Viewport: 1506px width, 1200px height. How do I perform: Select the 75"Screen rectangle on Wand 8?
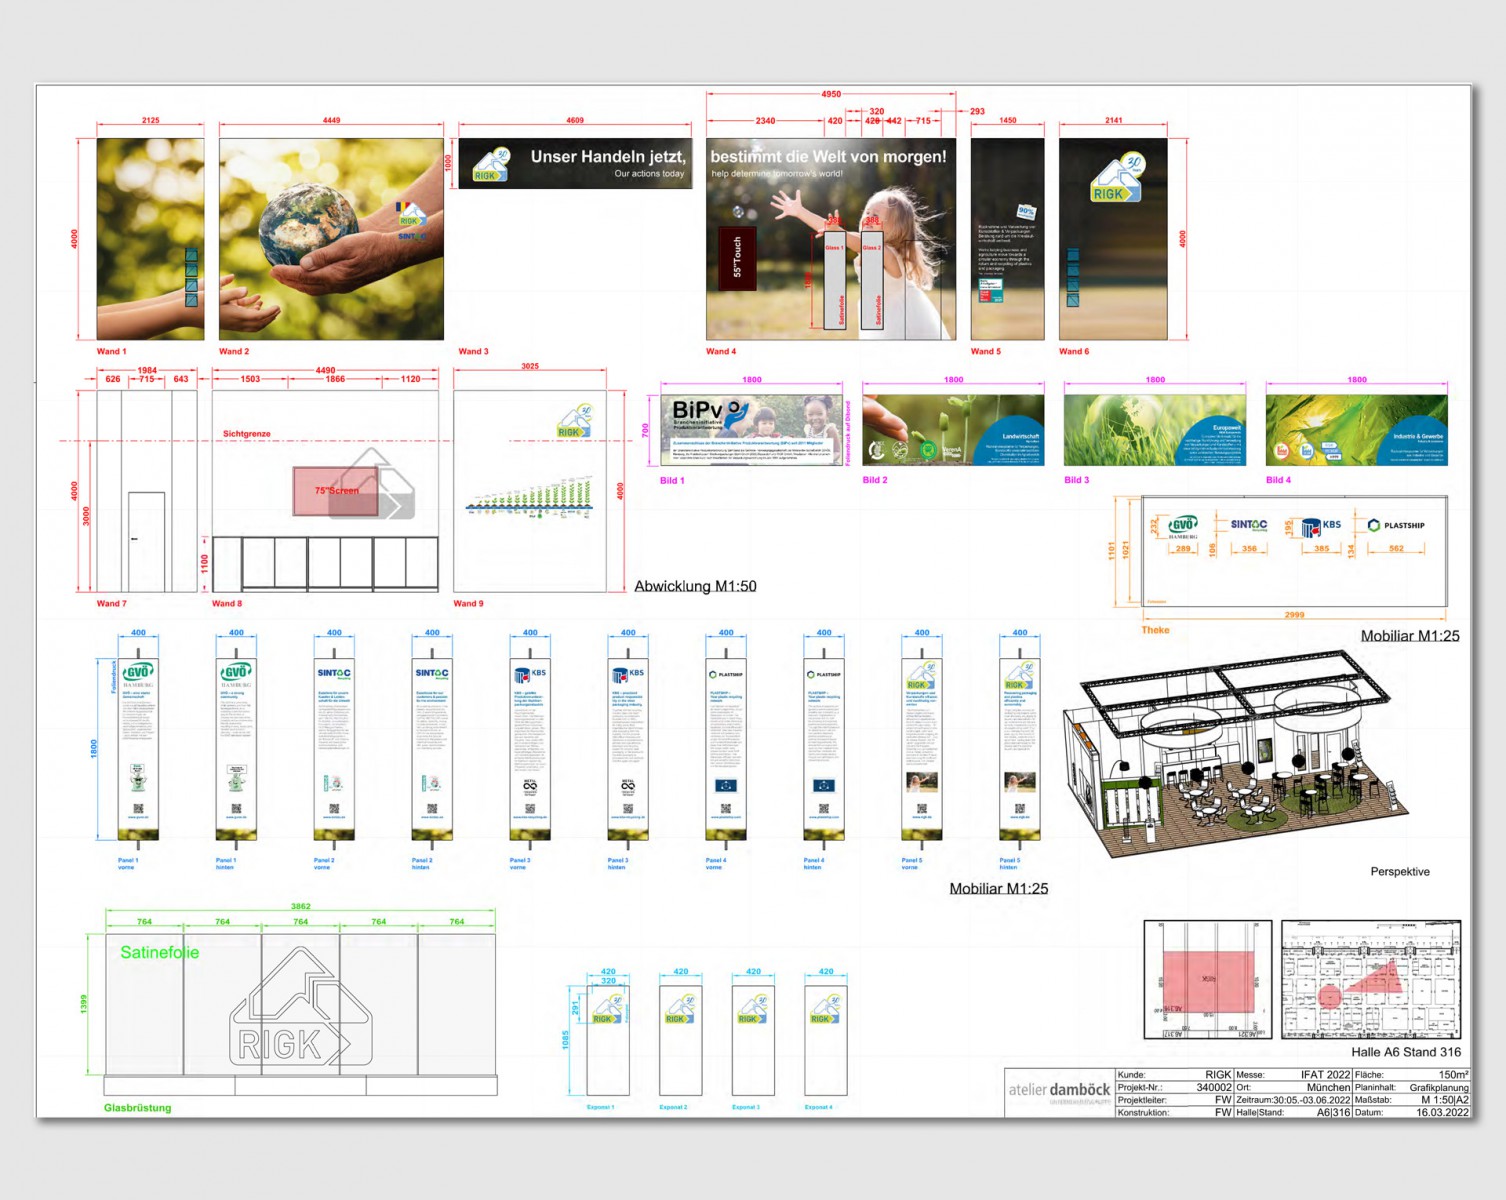pos(336,491)
